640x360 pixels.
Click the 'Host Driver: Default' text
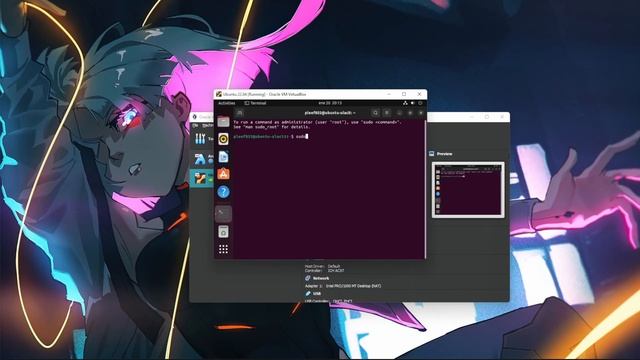(322, 266)
